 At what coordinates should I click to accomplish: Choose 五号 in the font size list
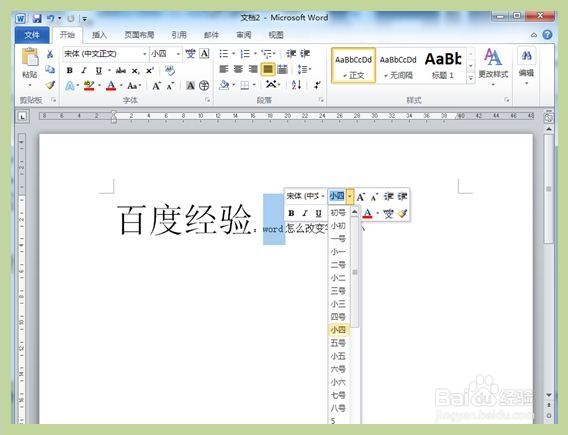pos(338,343)
